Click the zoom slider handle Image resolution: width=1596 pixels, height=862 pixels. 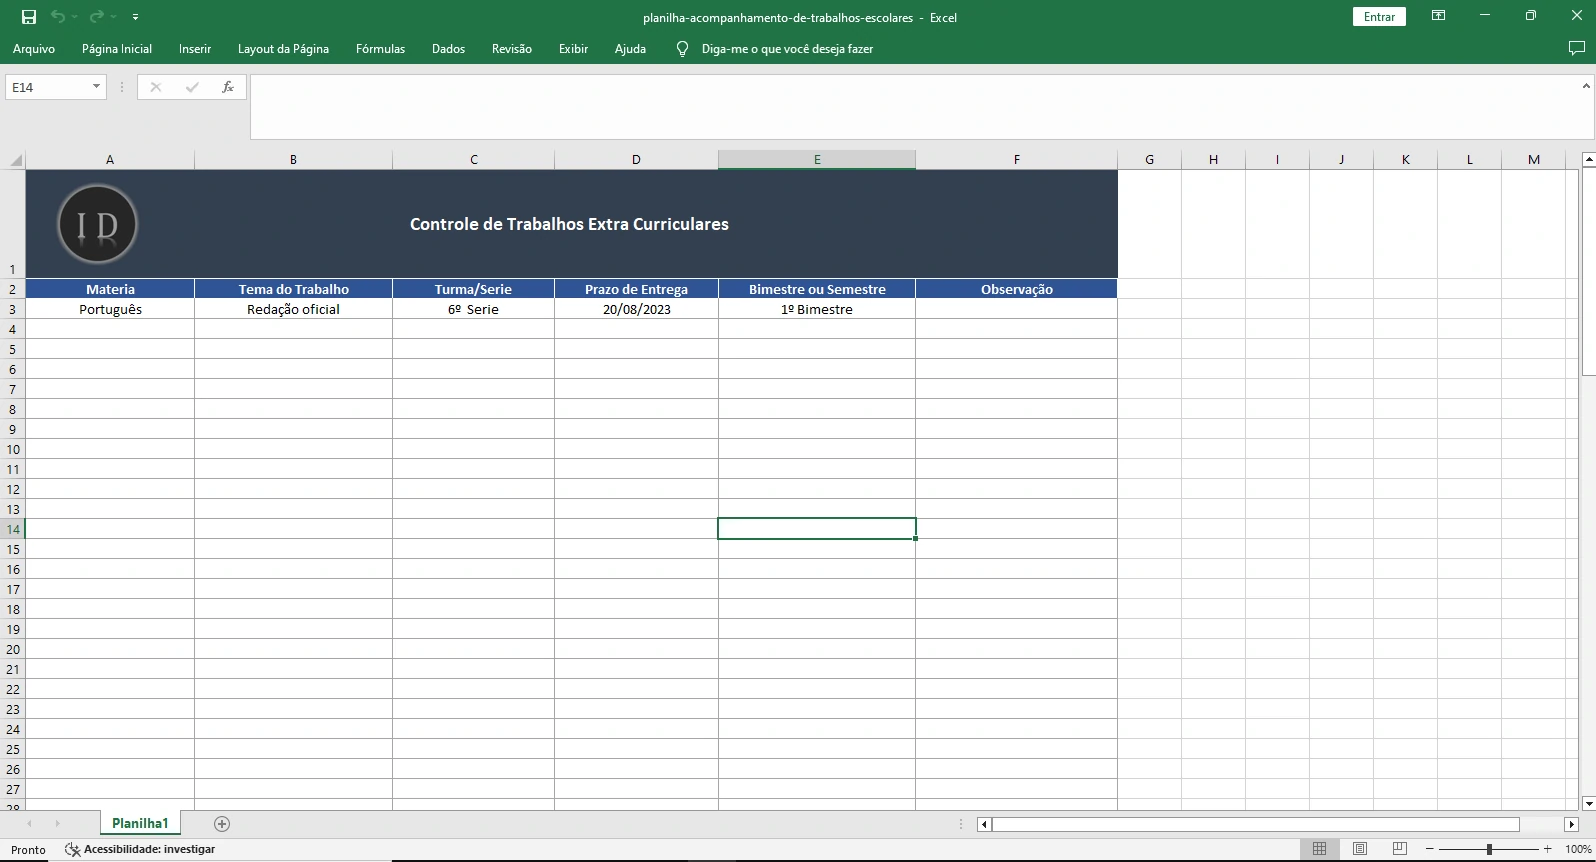(x=1489, y=849)
